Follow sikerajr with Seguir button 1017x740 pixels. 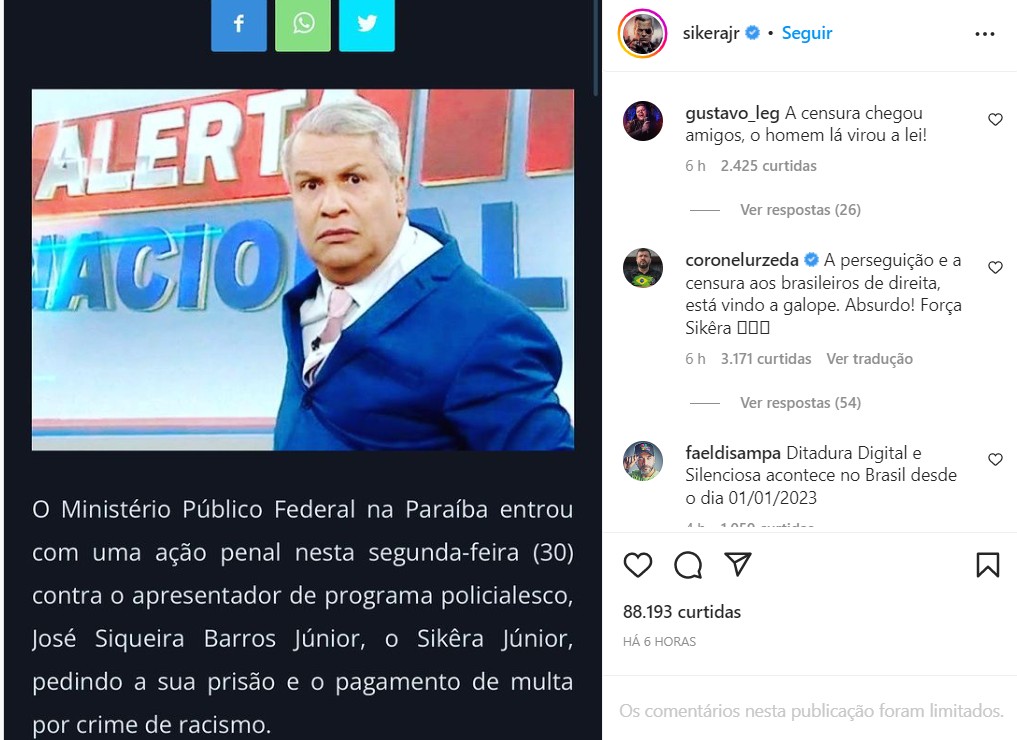pos(807,33)
